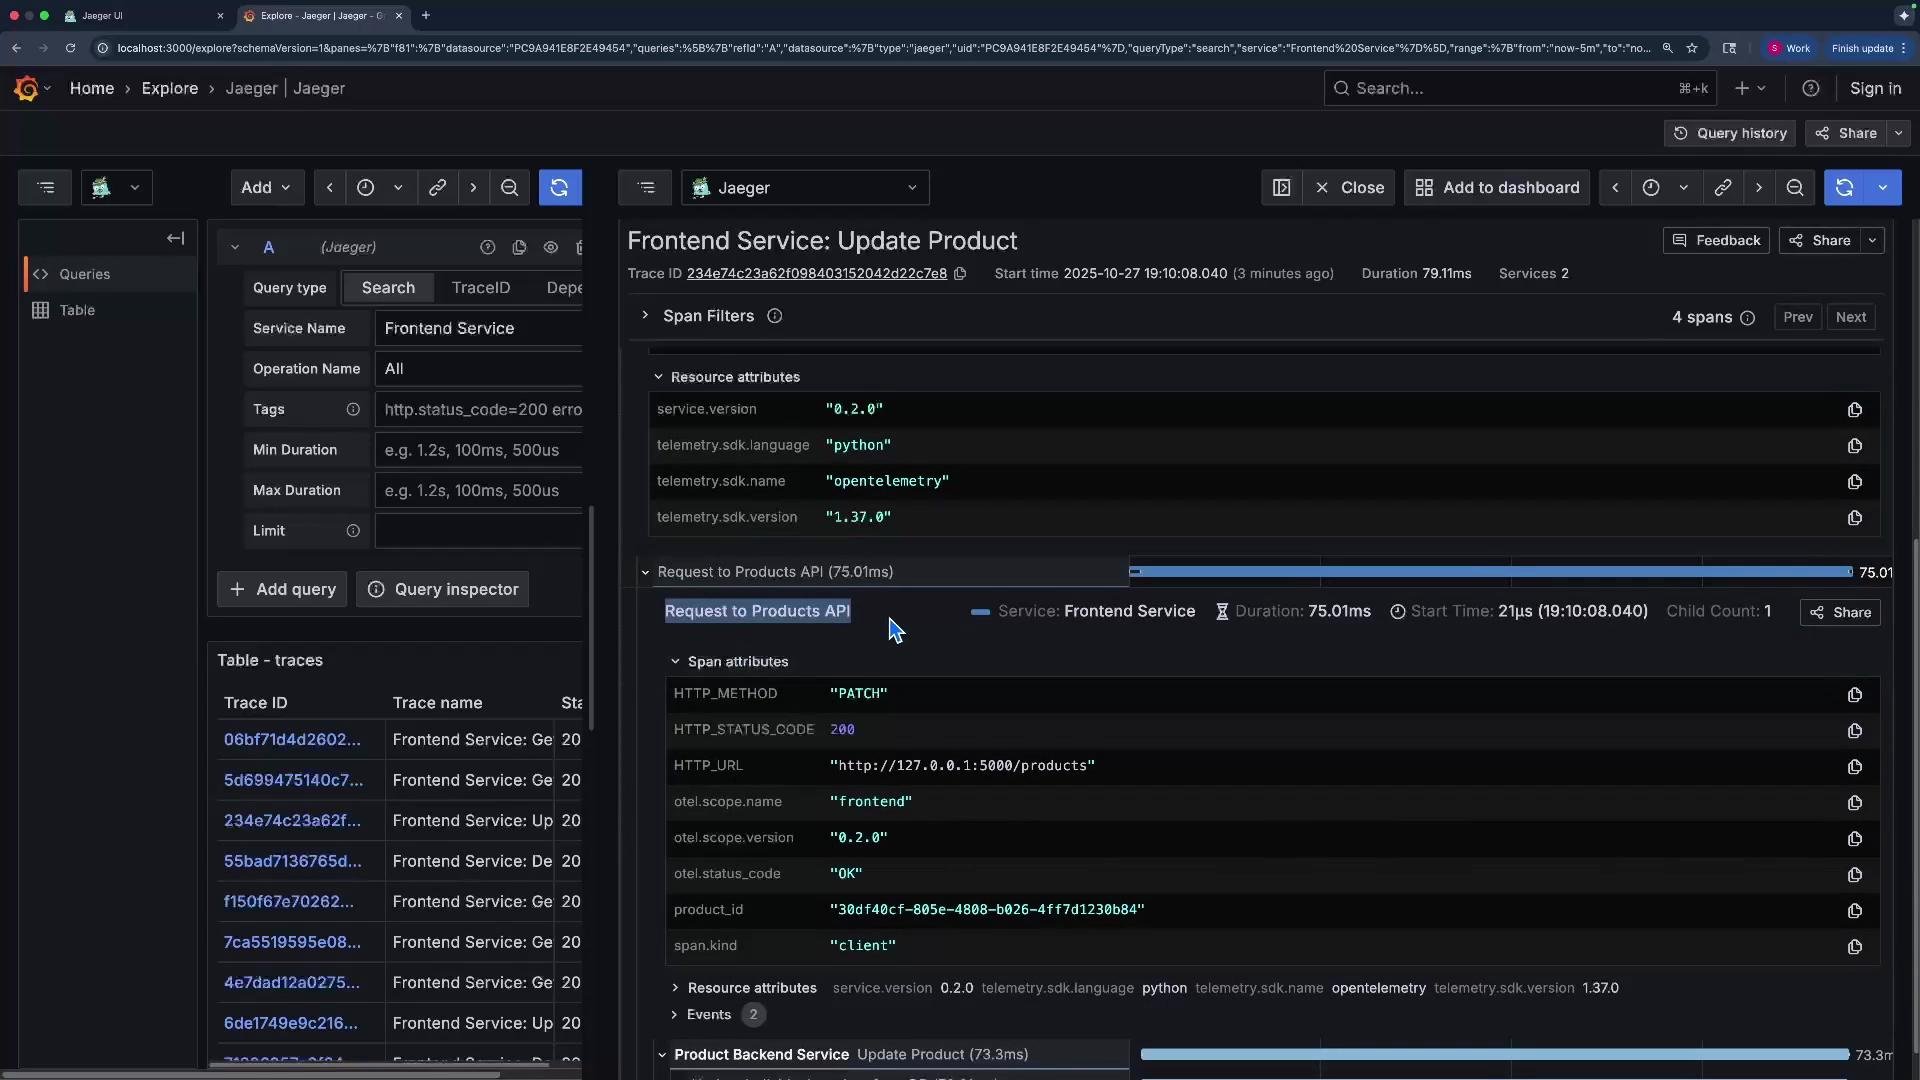
Task: Click the Feedback button
Action: (x=1716, y=241)
